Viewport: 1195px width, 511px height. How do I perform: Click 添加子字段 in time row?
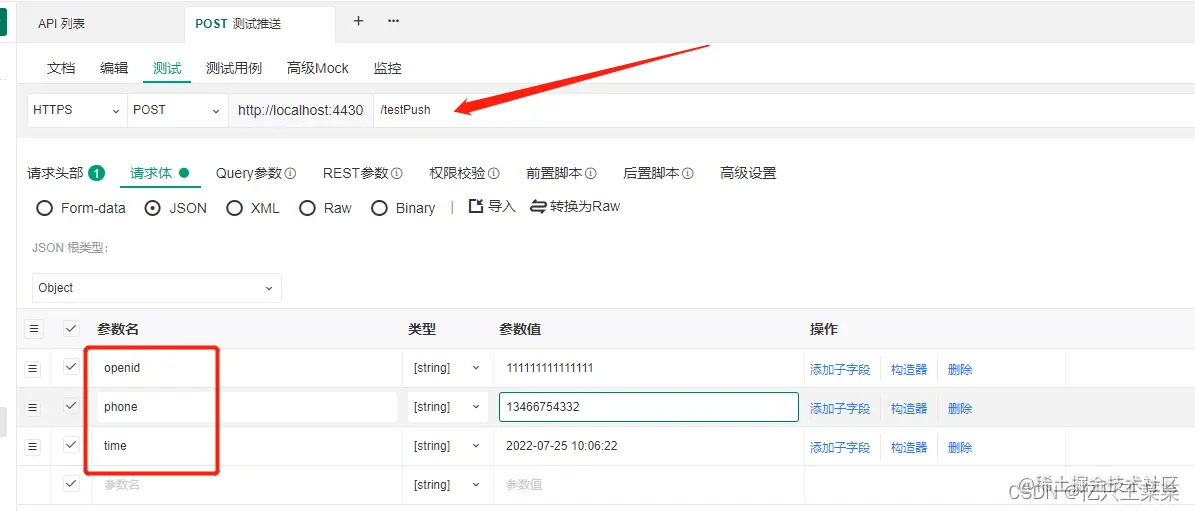[x=840, y=447]
